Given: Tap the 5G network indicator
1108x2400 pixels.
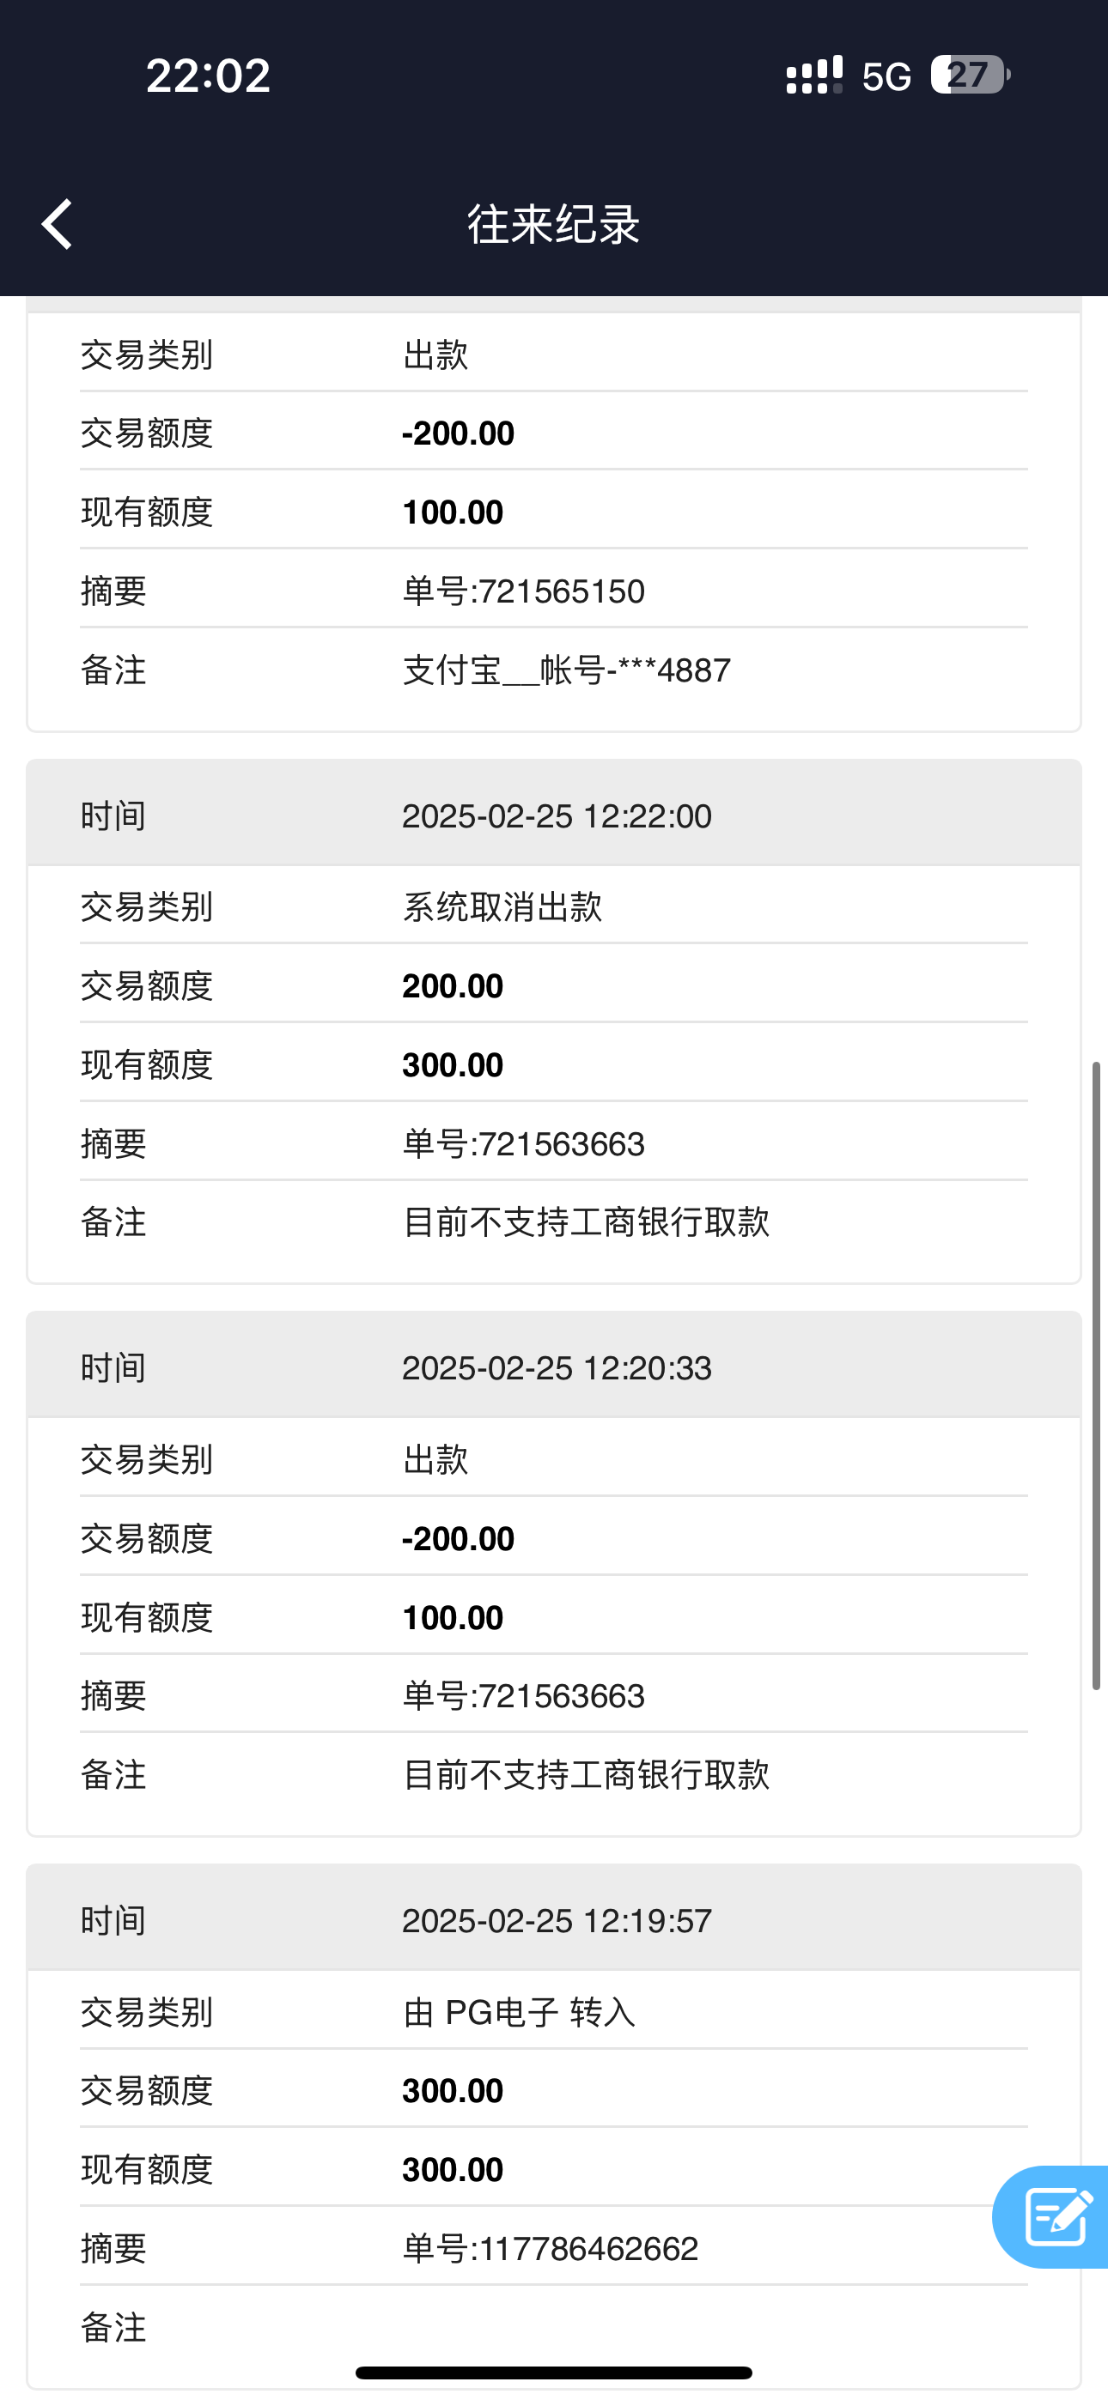Looking at the screenshot, I should (886, 77).
